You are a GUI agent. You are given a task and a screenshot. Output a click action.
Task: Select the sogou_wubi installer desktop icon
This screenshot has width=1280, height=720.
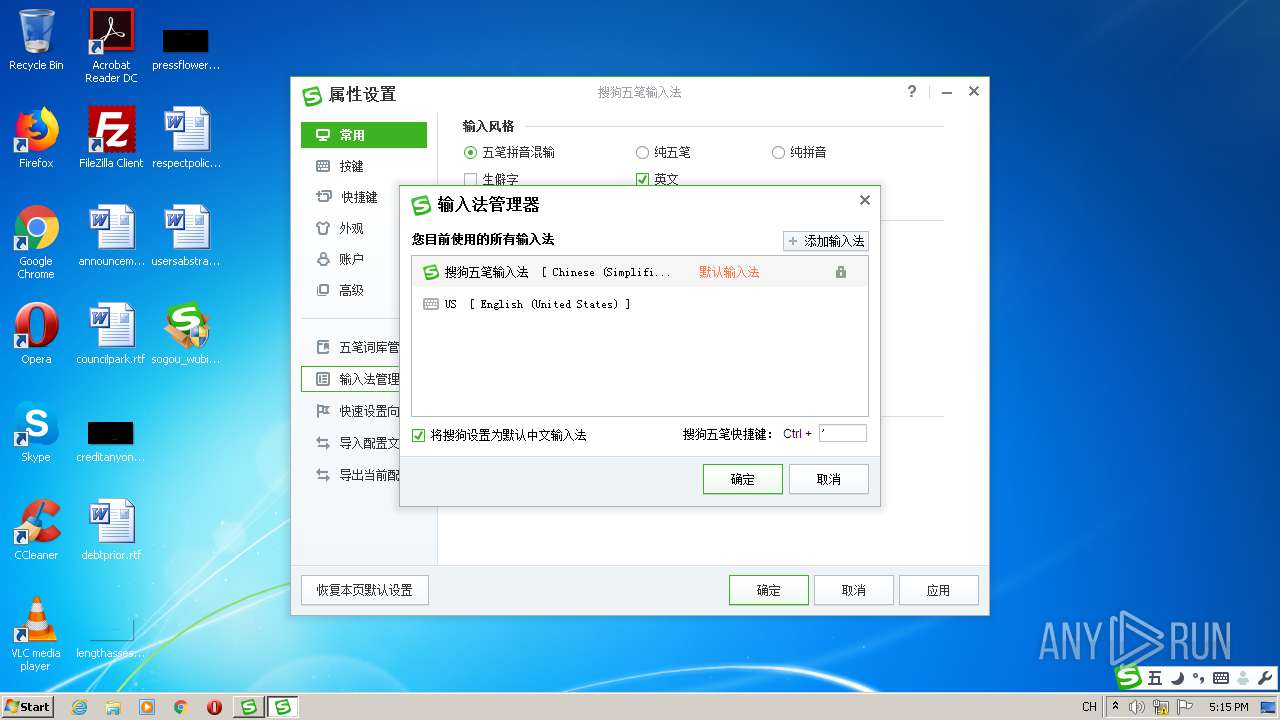(186, 334)
